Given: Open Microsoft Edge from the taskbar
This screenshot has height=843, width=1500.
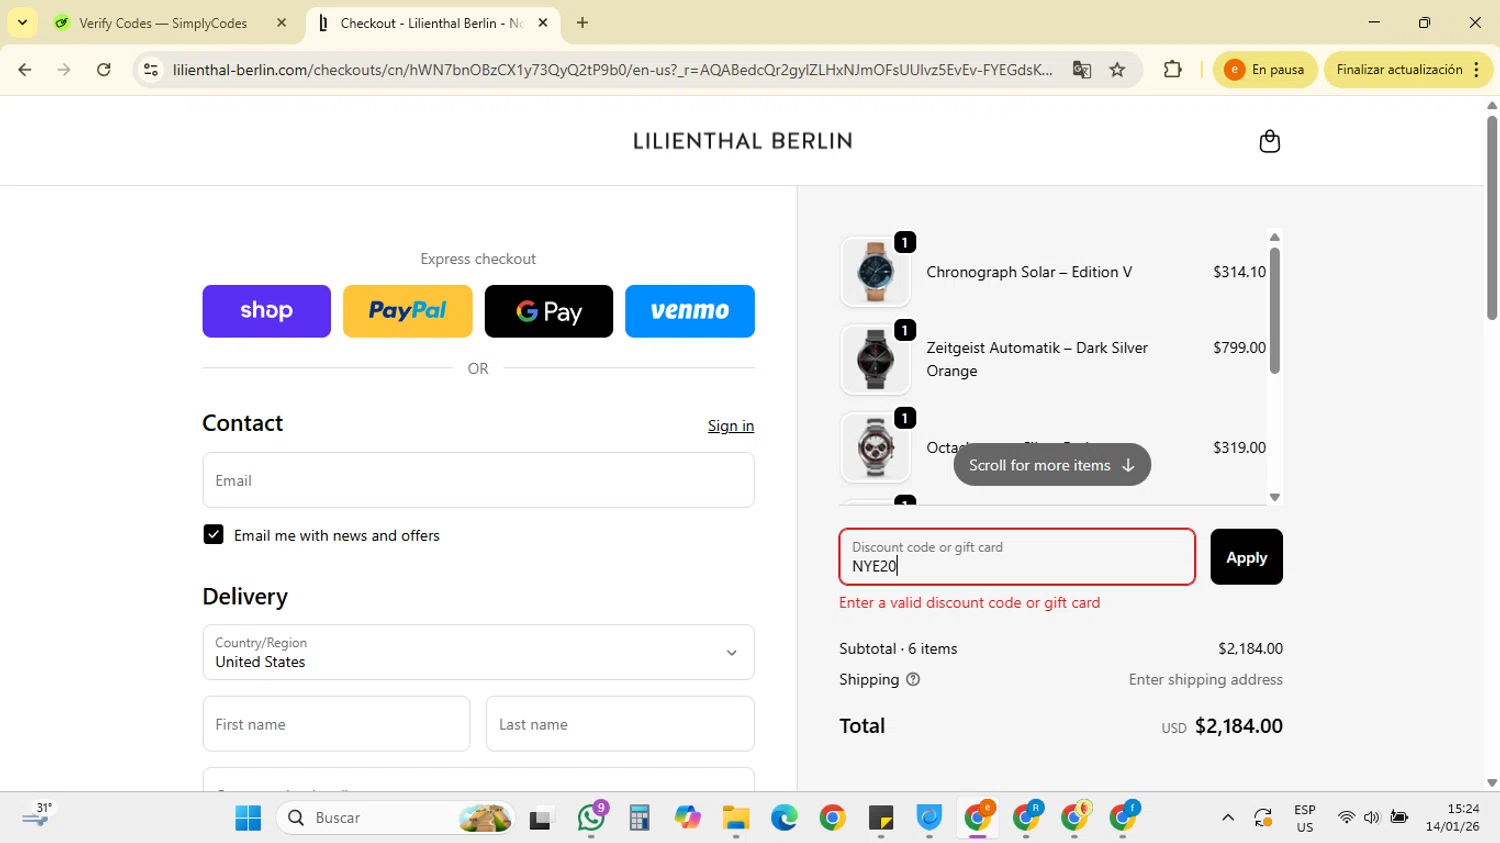Looking at the screenshot, I should [784, 818].
